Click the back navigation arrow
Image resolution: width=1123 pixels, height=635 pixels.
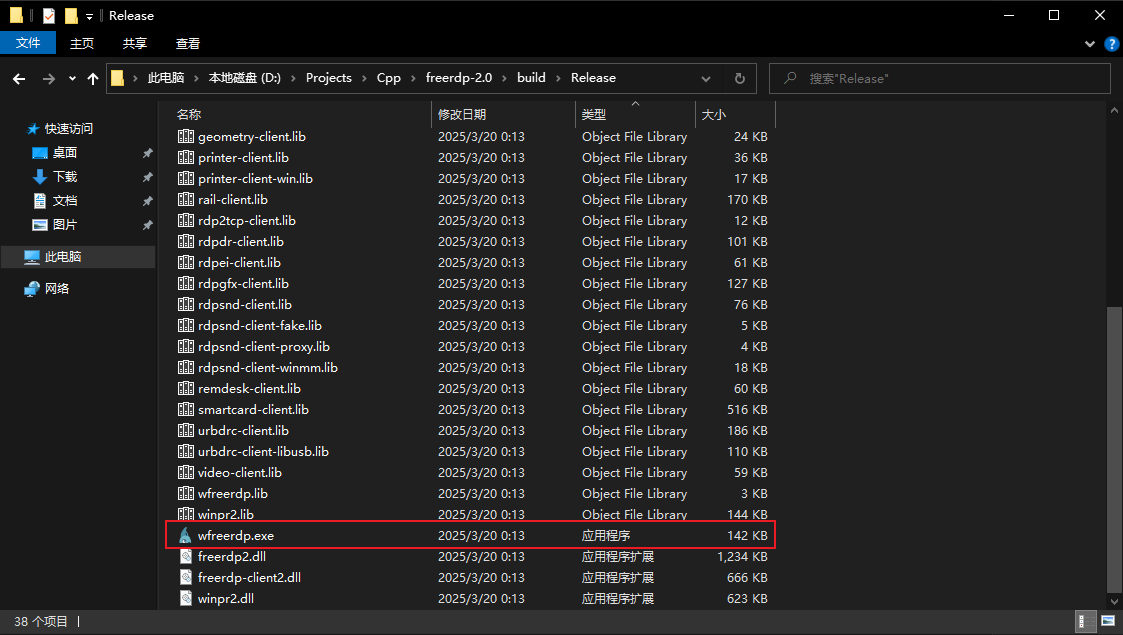[x=19, y=78]
